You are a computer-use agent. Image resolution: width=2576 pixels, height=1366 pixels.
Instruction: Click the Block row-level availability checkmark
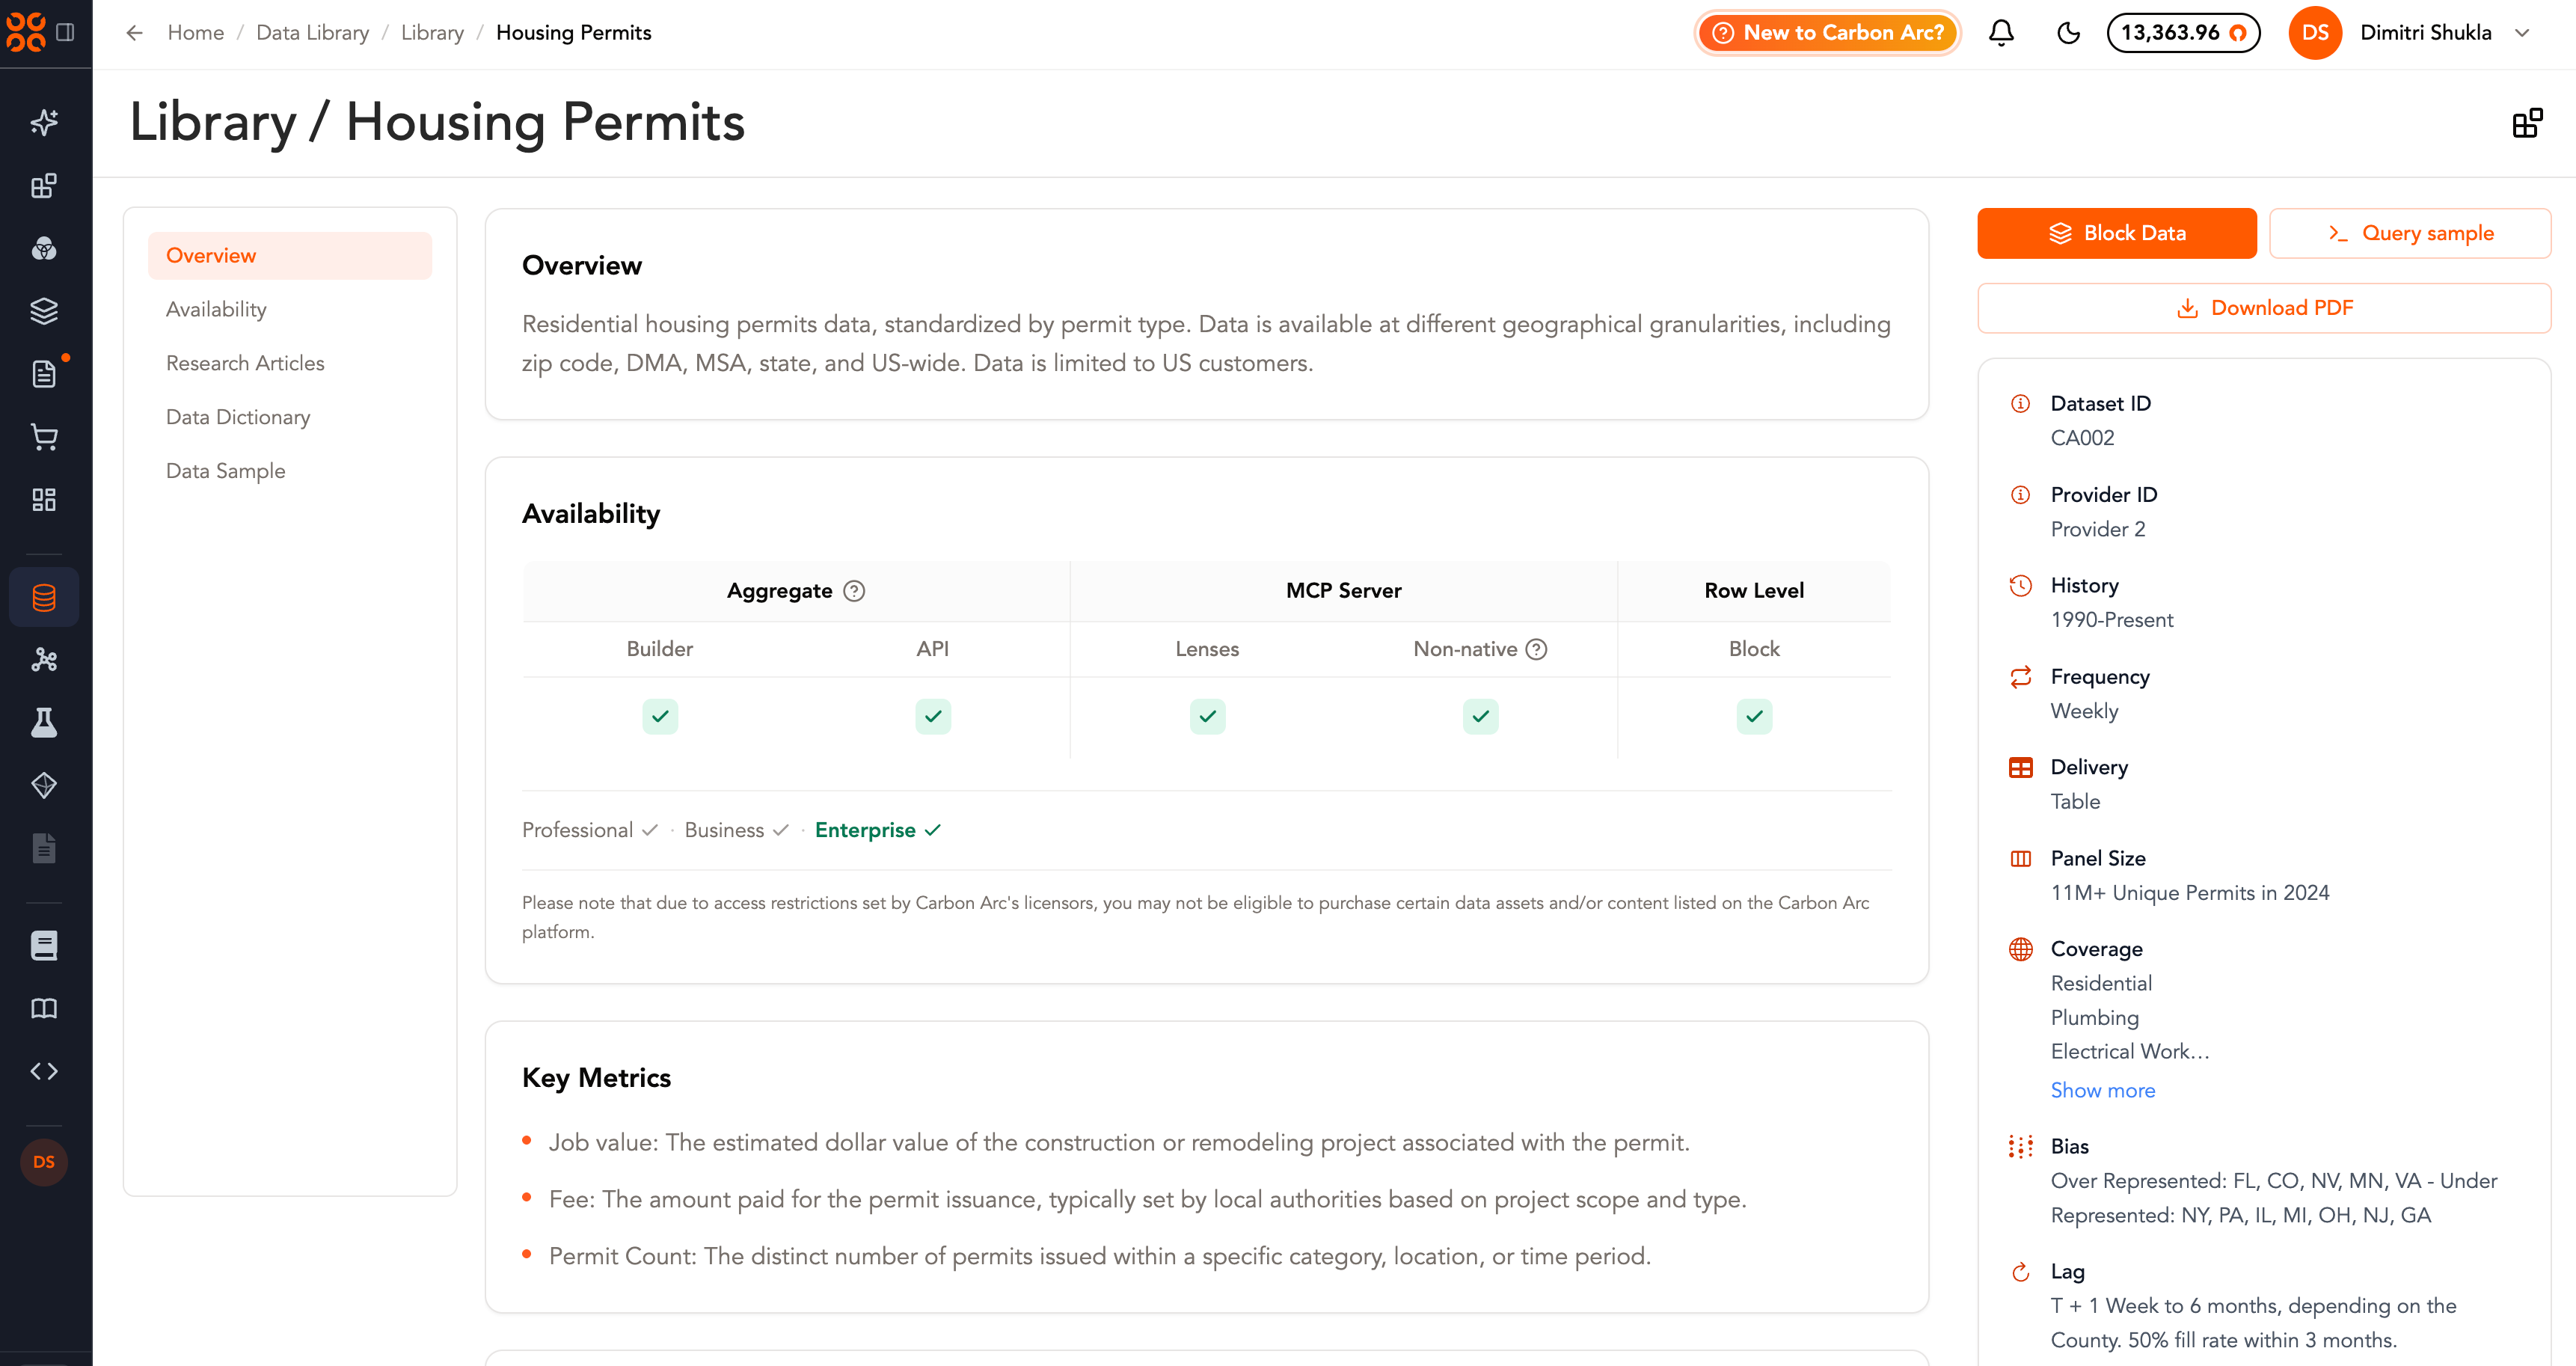pyautogui.click(x=1754, y=717)
